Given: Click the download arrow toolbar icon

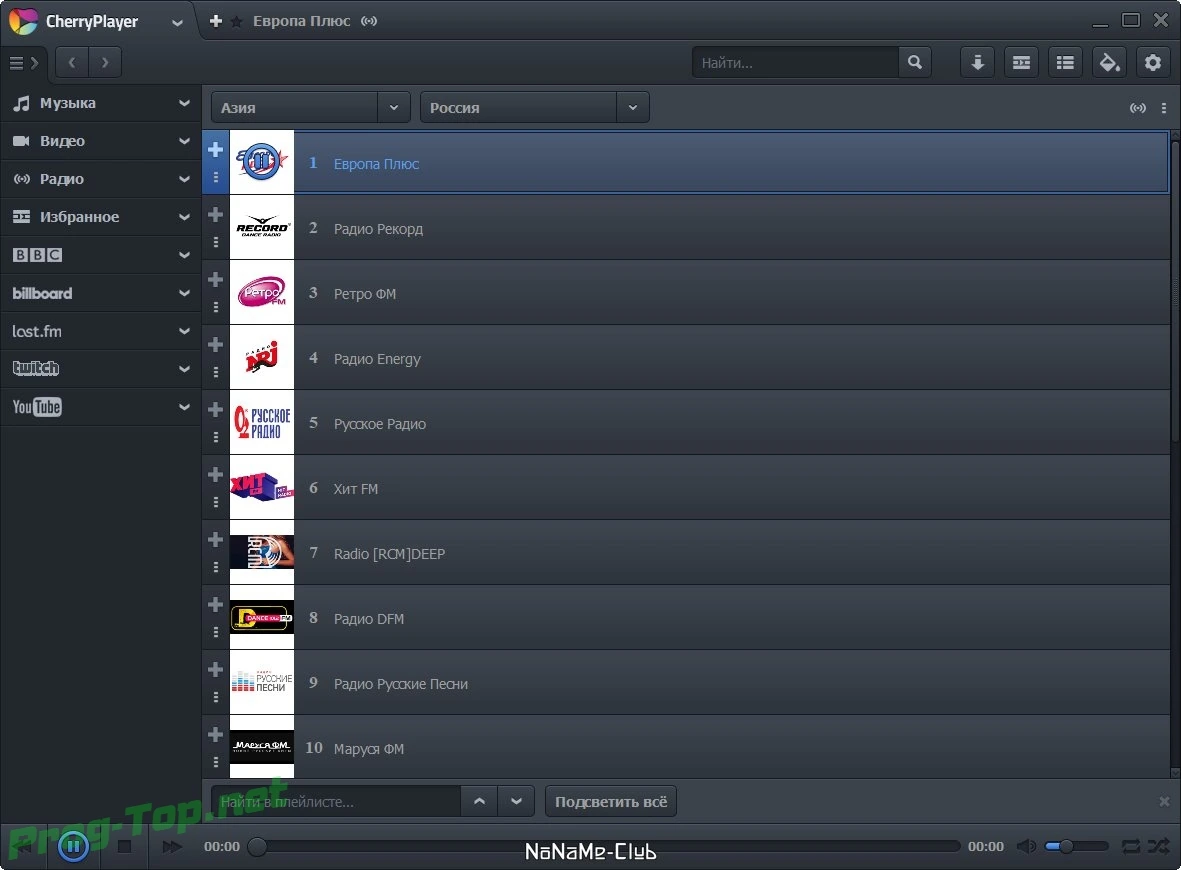Looking at the screenshot, I should point(977,63).
